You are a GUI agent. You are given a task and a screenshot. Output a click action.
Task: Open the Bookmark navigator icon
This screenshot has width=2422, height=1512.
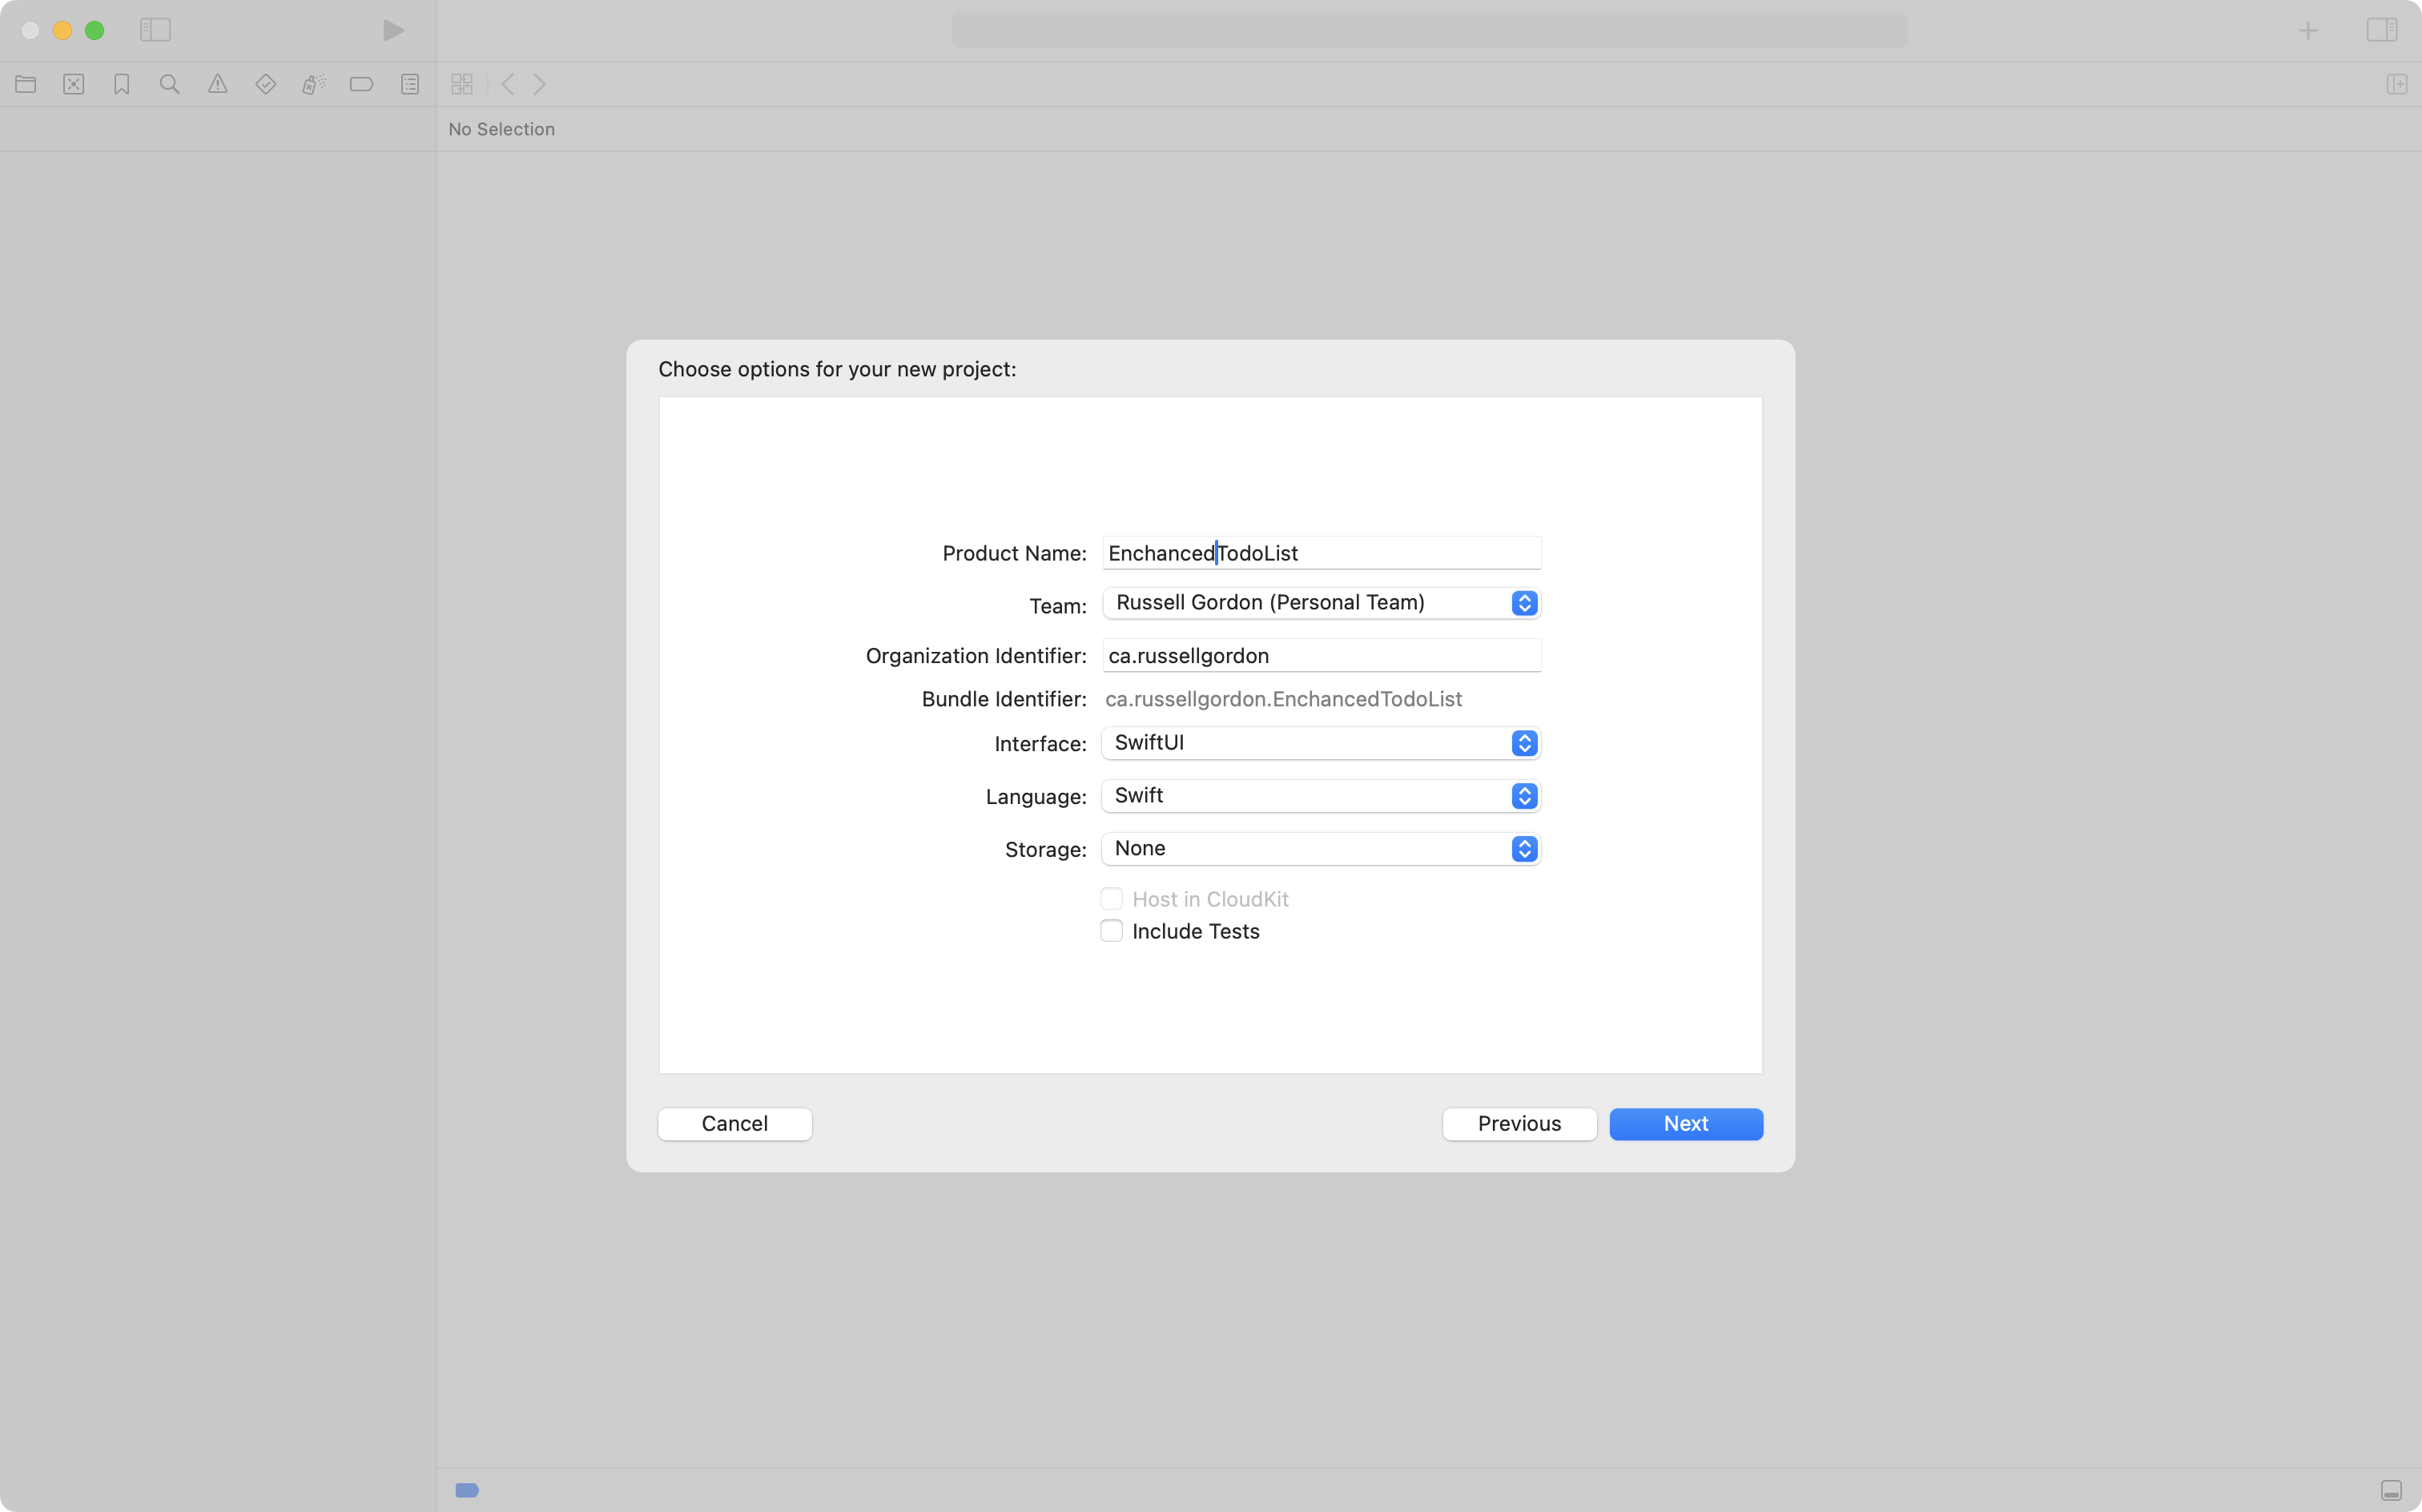point(122,84)
